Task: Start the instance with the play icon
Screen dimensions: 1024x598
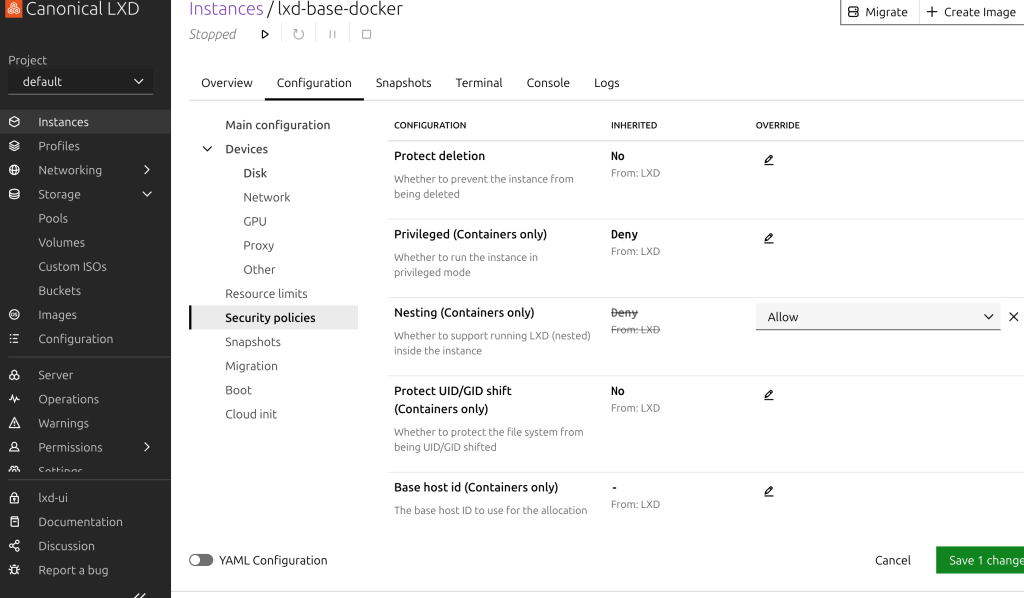Action: 265,34
